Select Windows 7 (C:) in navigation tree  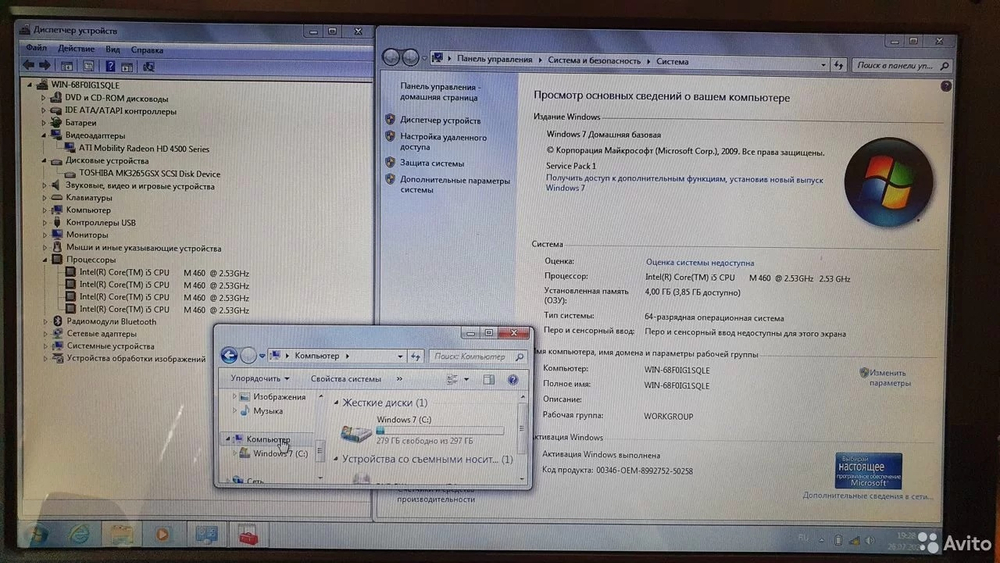[280, 453]
